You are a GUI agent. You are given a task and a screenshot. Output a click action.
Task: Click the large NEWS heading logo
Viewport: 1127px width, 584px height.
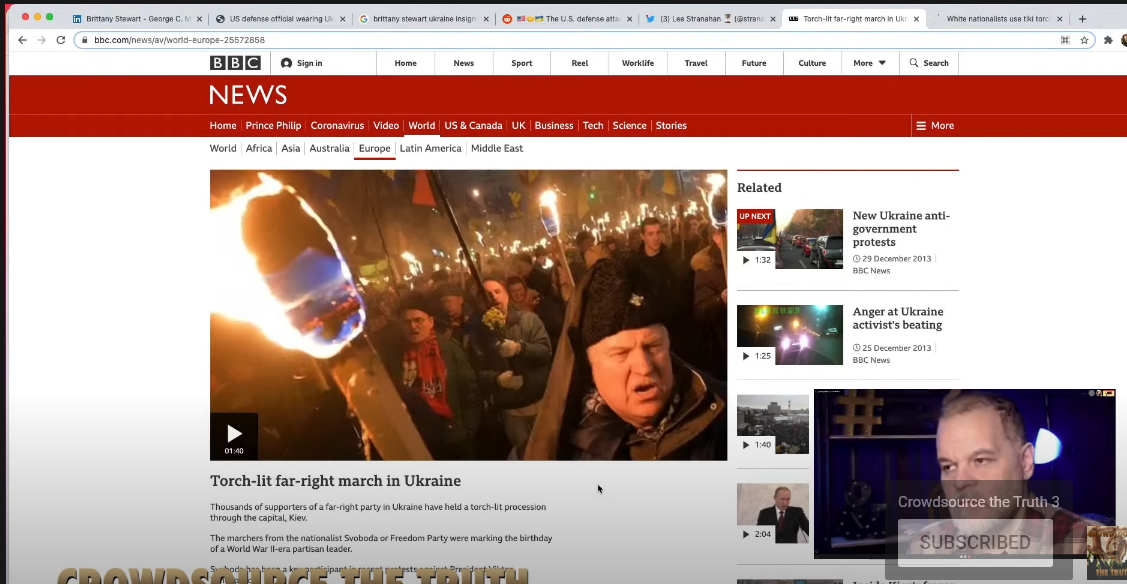click(x=248, y=95)
